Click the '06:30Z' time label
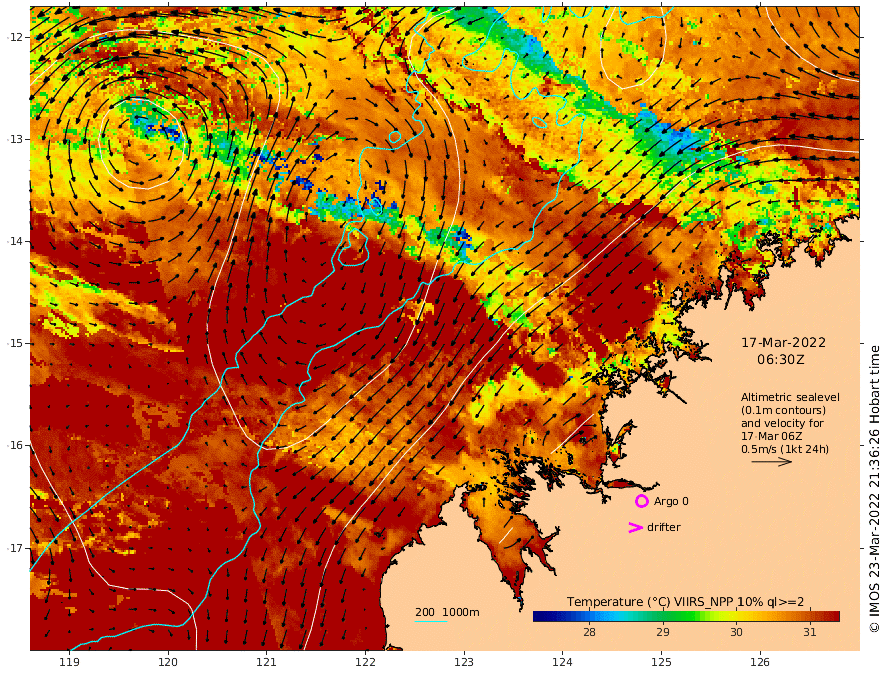The height and width of the screenshot is (680, 880). [x=781, y=360]
